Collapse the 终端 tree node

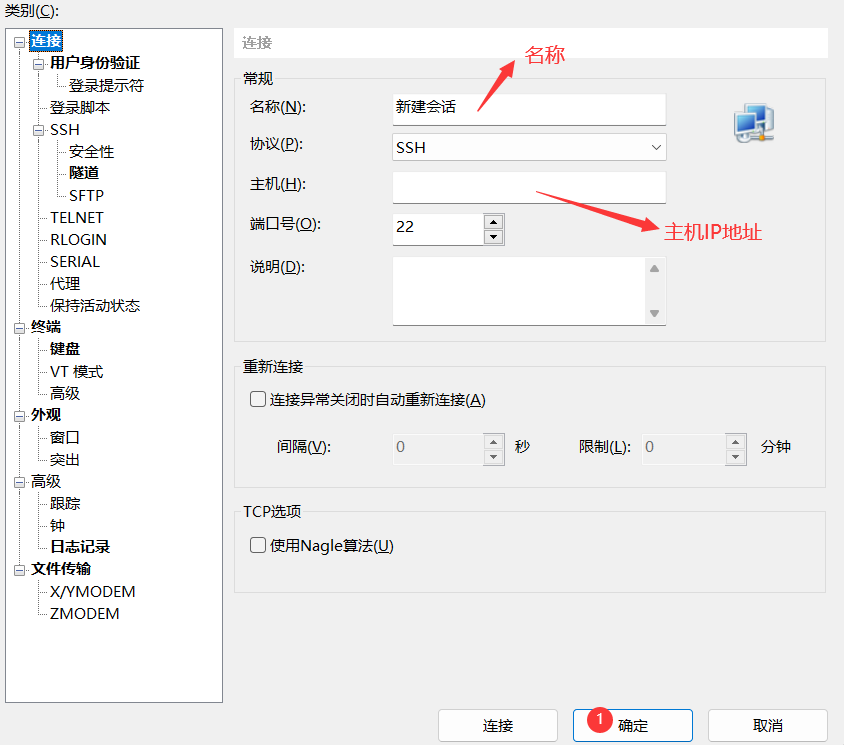point(19,328)
